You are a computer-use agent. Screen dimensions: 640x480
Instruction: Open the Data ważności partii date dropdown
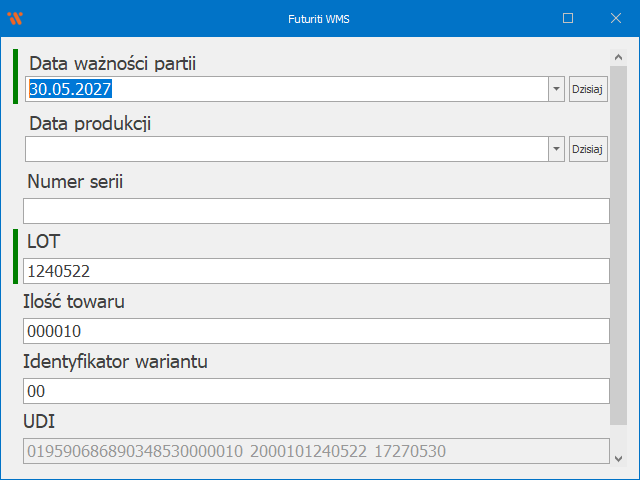(x=556, y=89)
